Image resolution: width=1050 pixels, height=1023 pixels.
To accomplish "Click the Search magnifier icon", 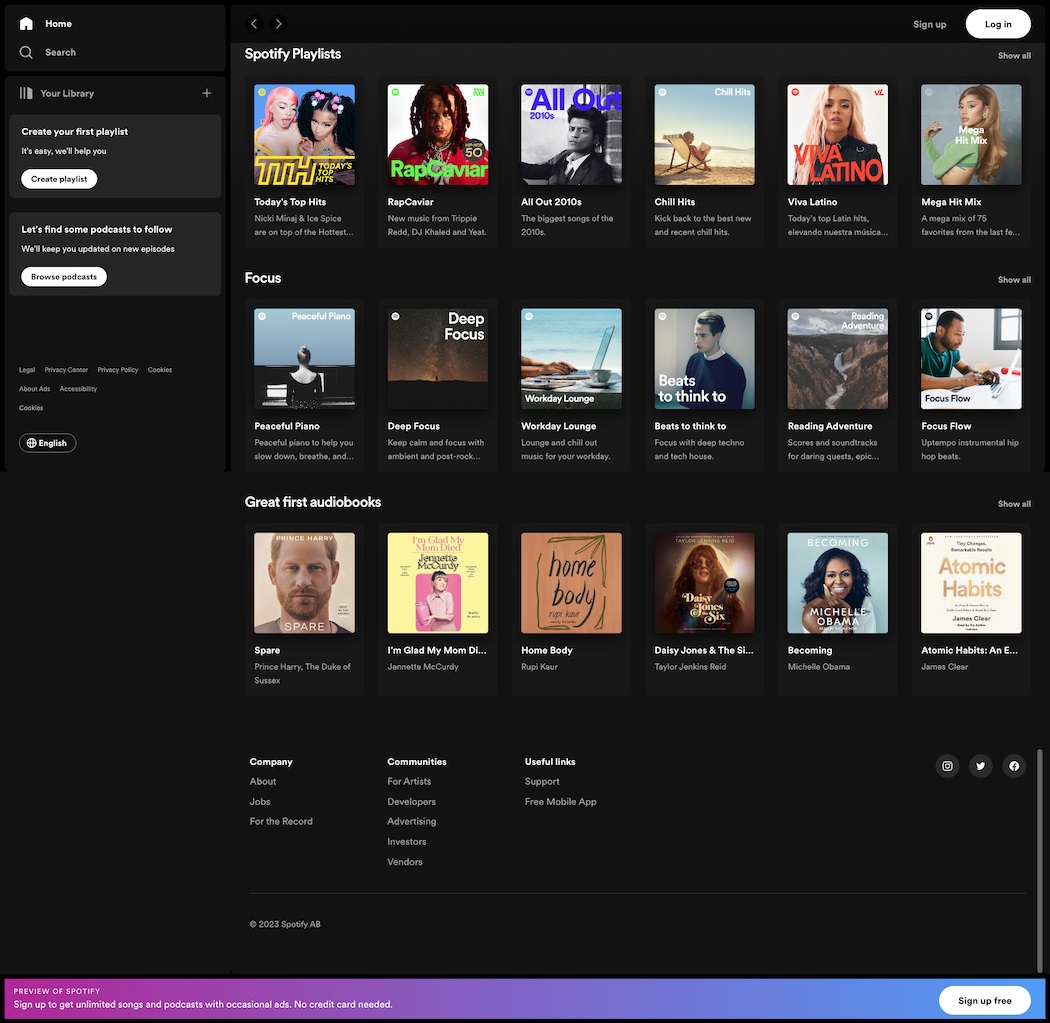I will pyautogui.click(x=26, y=52).
